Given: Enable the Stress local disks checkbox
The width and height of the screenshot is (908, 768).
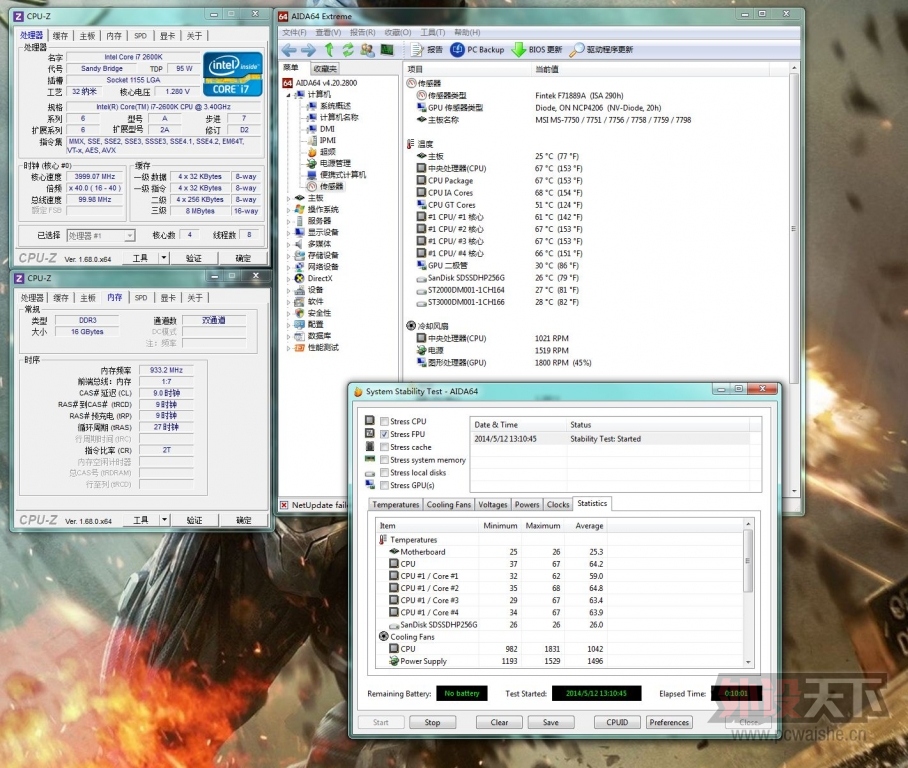Looking at the screenshot, I should (x=384, y=473).
